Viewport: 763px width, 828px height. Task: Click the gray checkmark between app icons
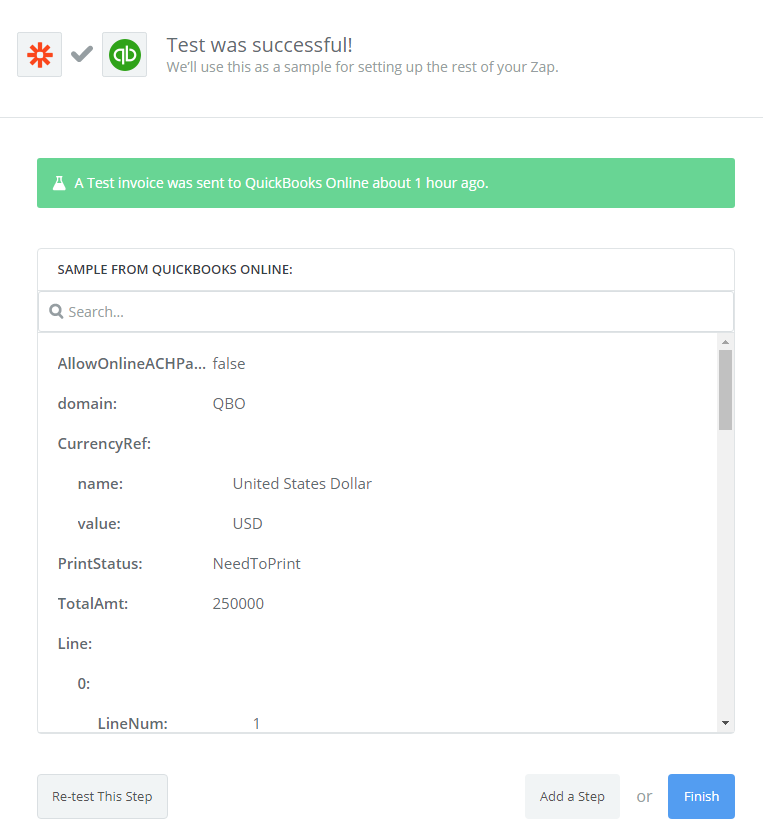pos(82,54)
